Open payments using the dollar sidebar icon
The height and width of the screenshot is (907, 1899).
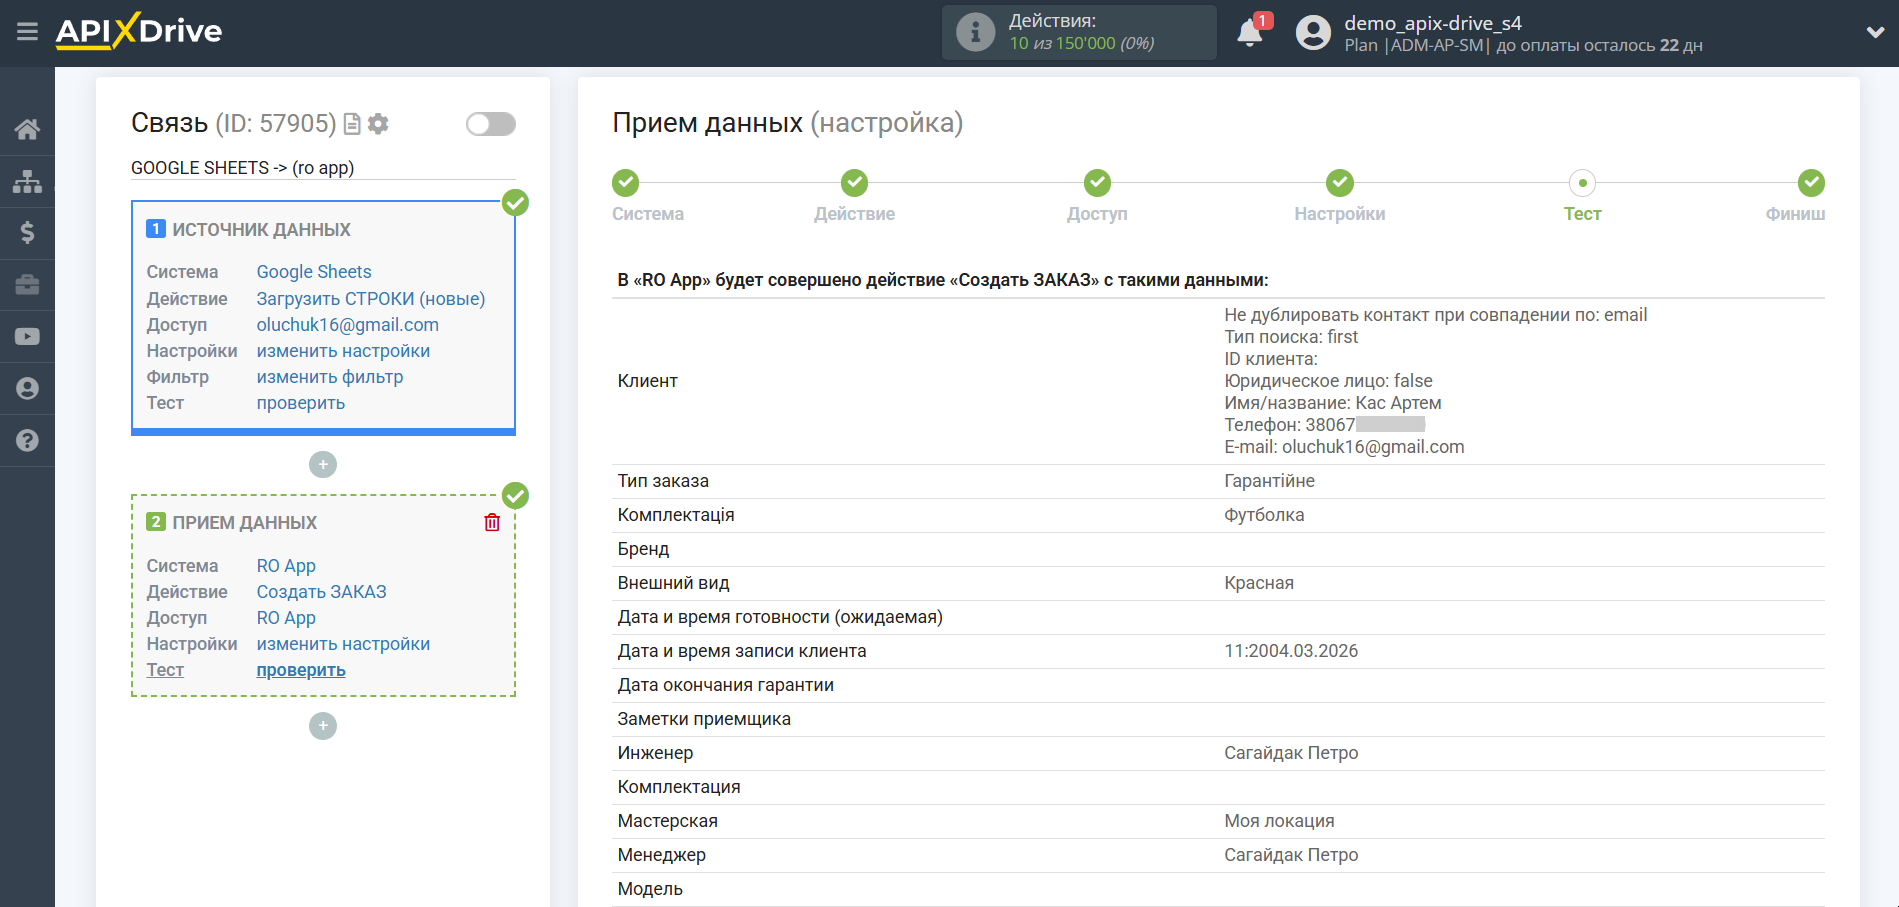pos(27,233)
